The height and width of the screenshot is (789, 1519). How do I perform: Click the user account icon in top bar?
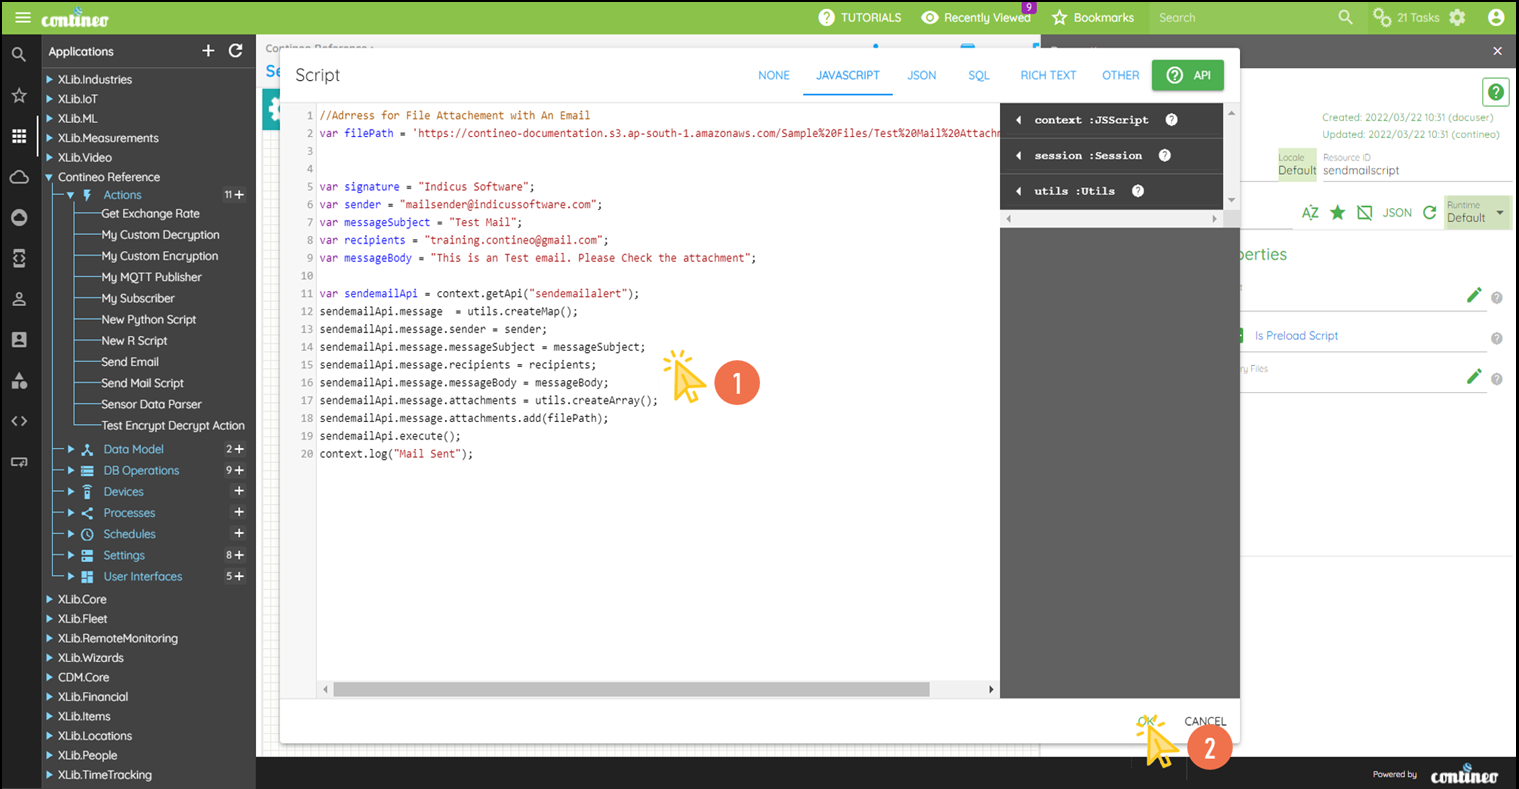click(1496, 18)
